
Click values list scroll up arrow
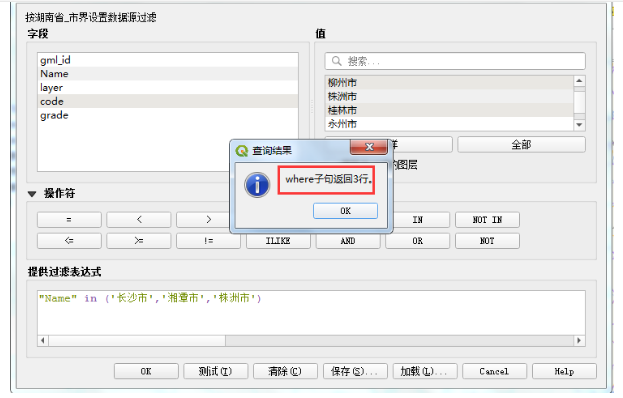click(579, 81)
